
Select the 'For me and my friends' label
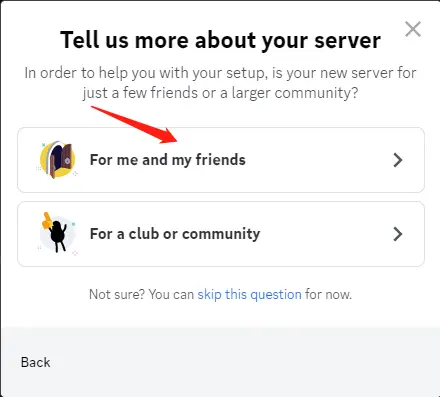click(x=168, y=160)
